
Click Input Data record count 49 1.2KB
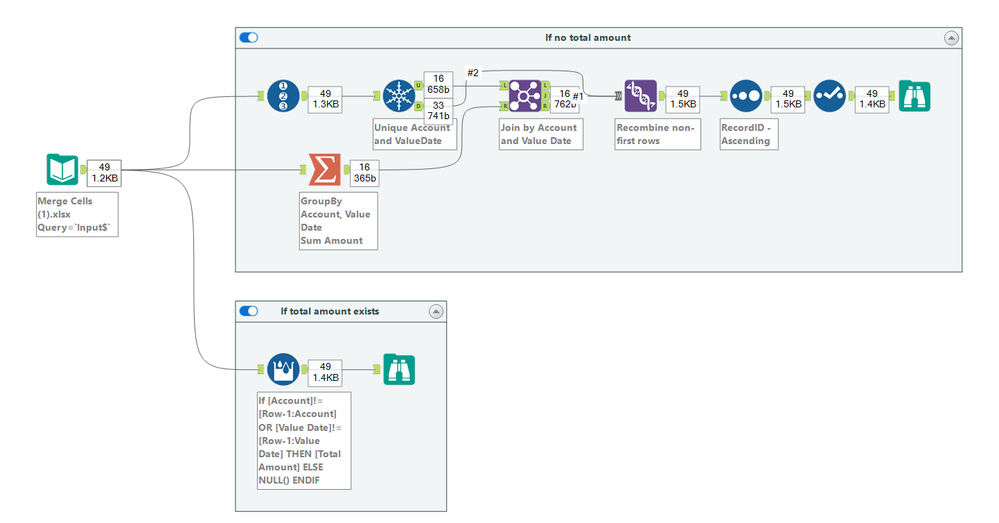point(104,173)
